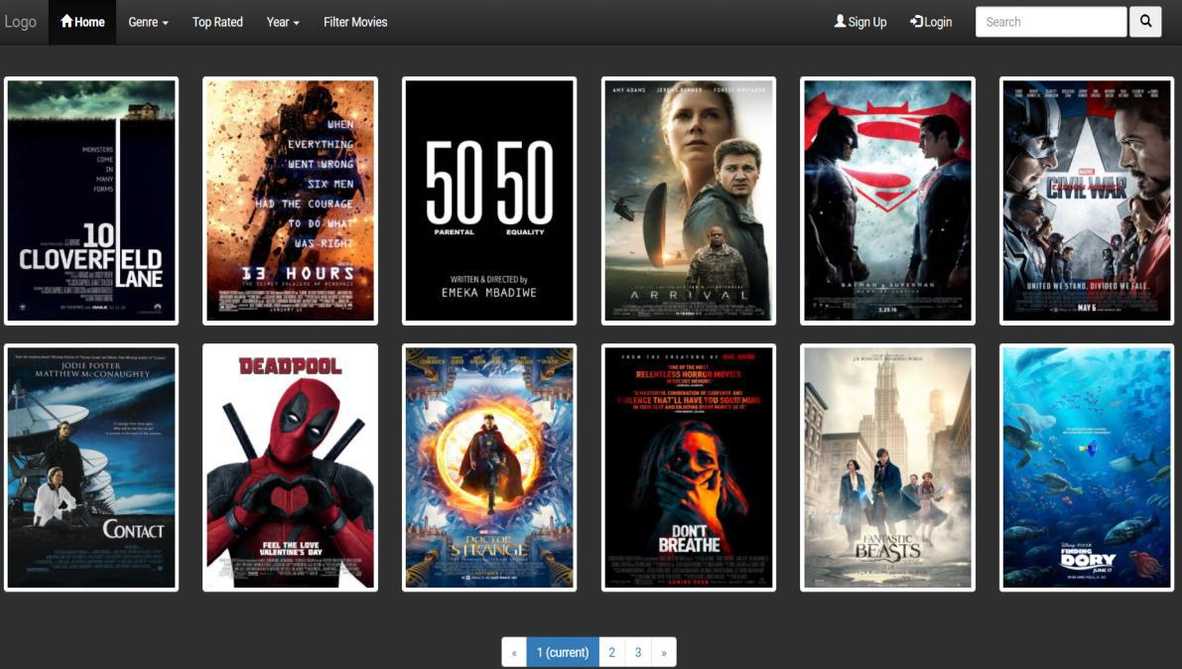
Task: Open the Finding Dory poster
Action: tap(1085, 466)
